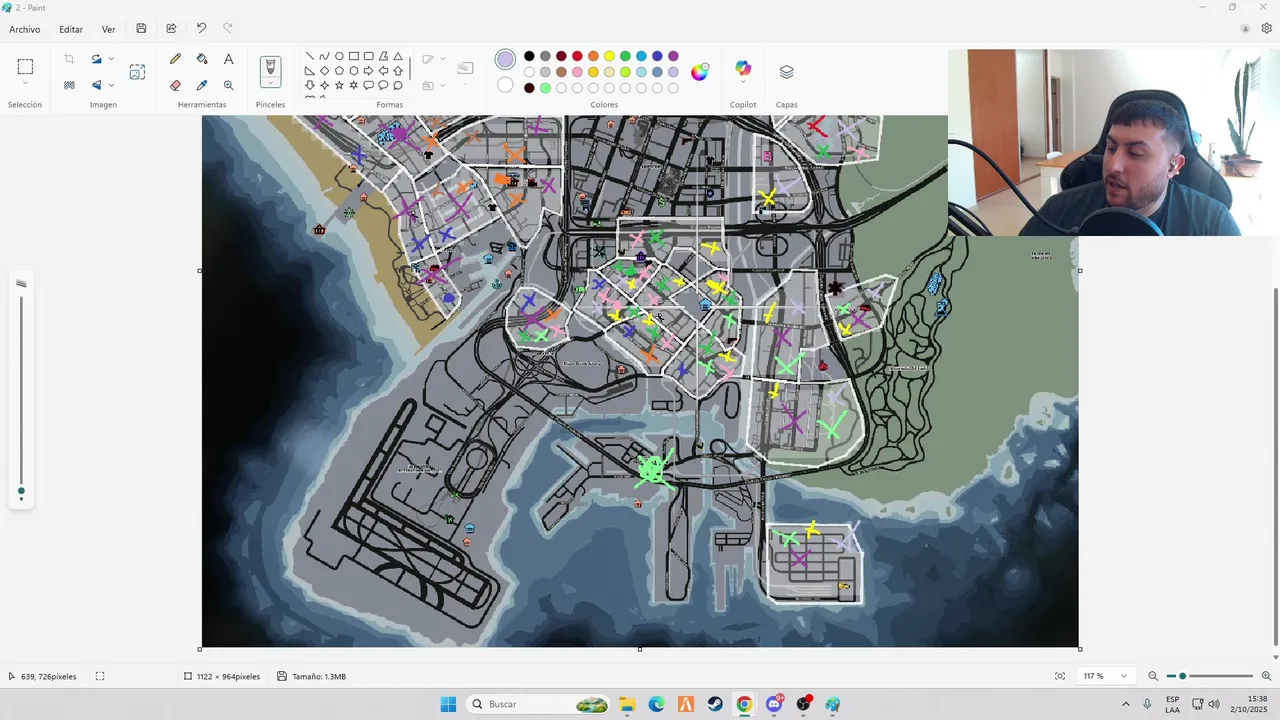1280x720 pixels.
Task: Click the zoom slider in status bar
Action: tap(1211, 676)
